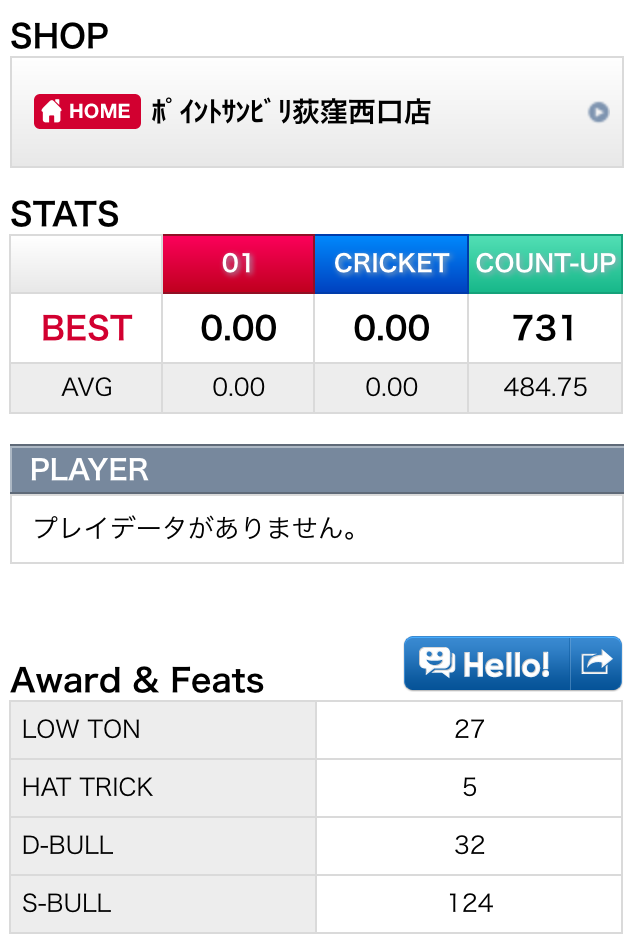The width and height of the screenshot is (633, 948).
Task: Click the share arrow icon beside Hello!
Action: (596, 663)
